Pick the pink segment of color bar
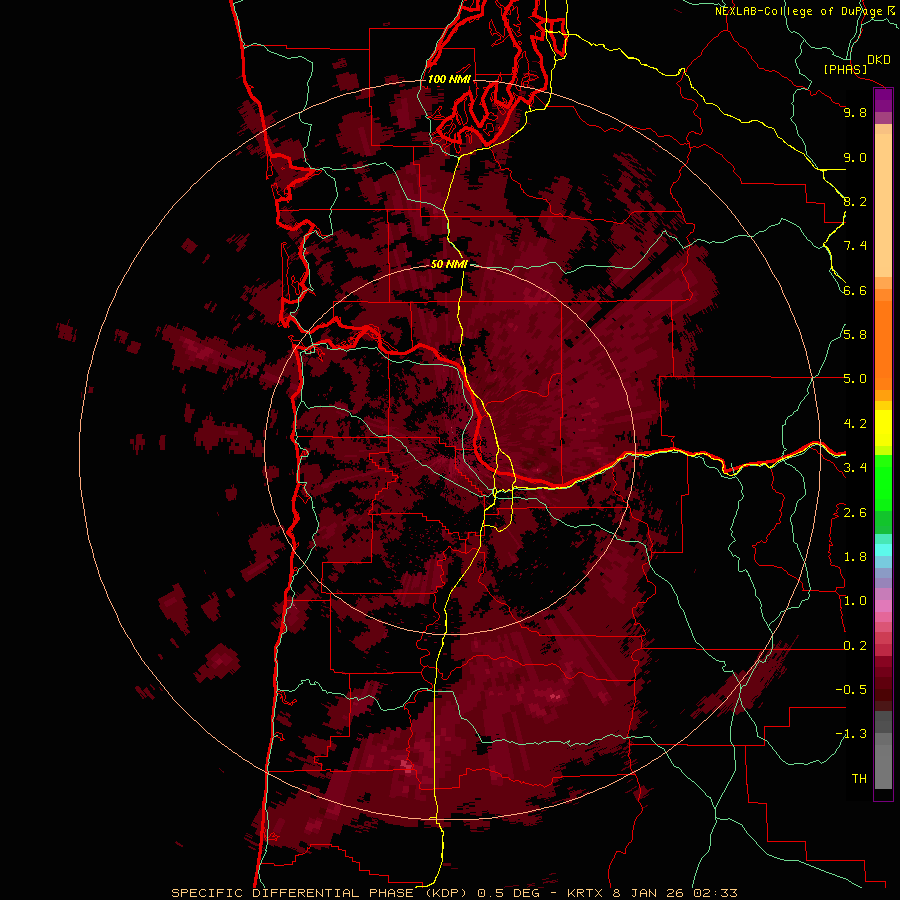Image resolution: width=900 pixels, height=900 pixels. click(x=883, y=606)
